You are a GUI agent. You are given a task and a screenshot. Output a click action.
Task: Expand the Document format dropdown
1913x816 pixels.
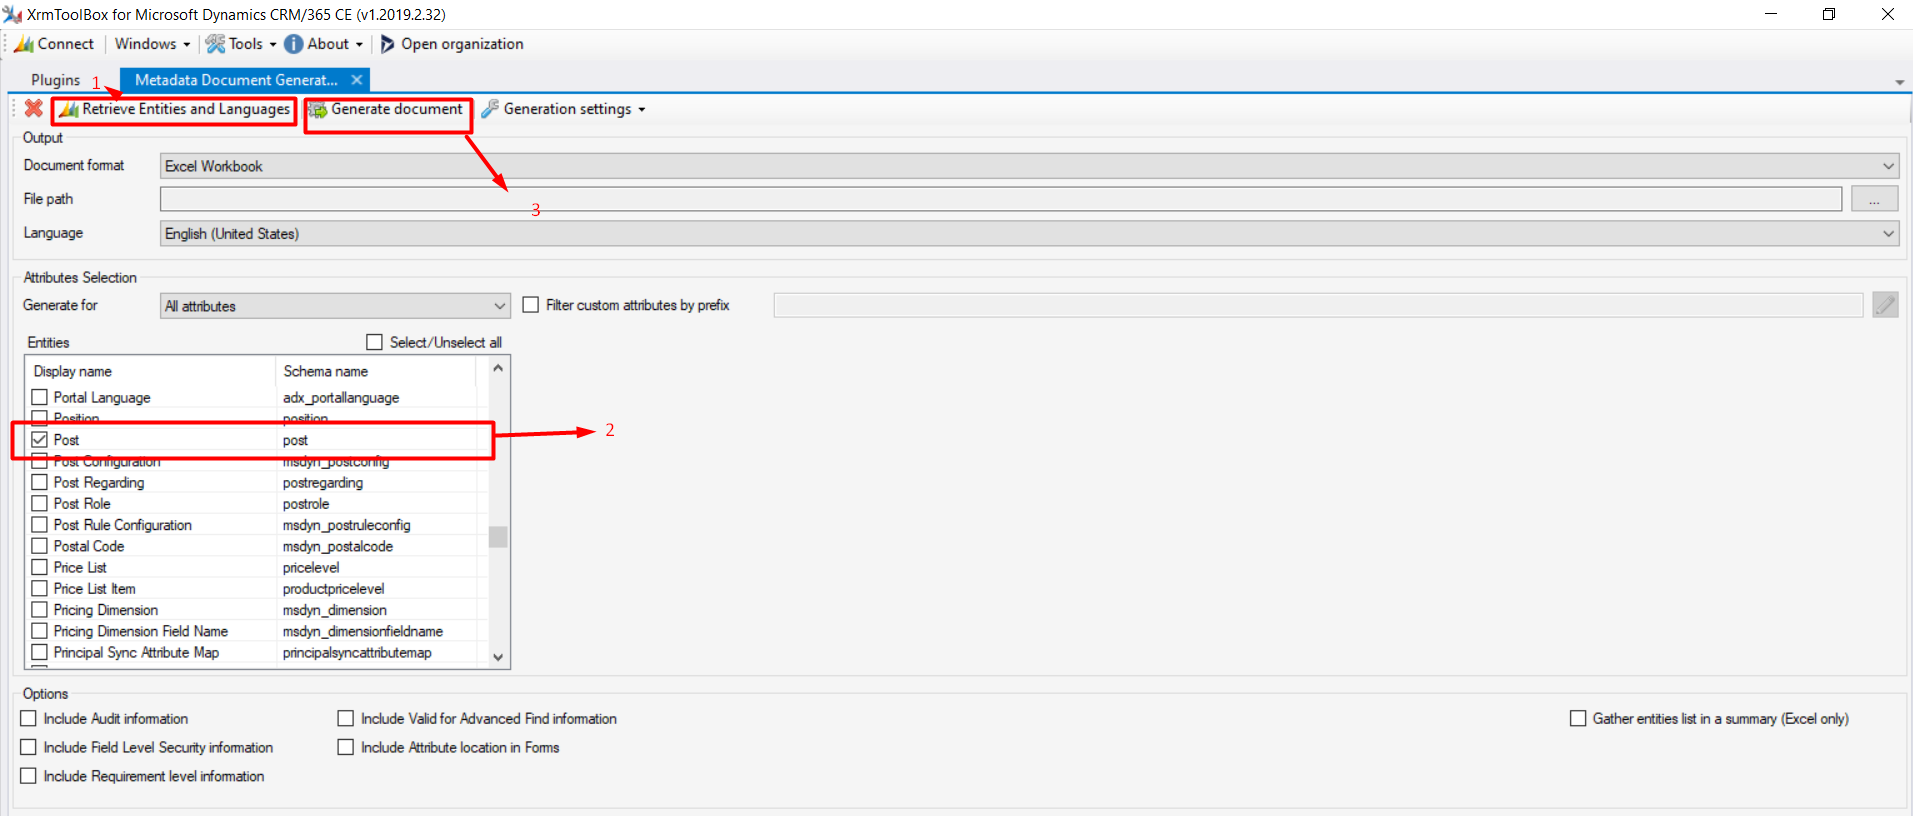[1888, 166]
